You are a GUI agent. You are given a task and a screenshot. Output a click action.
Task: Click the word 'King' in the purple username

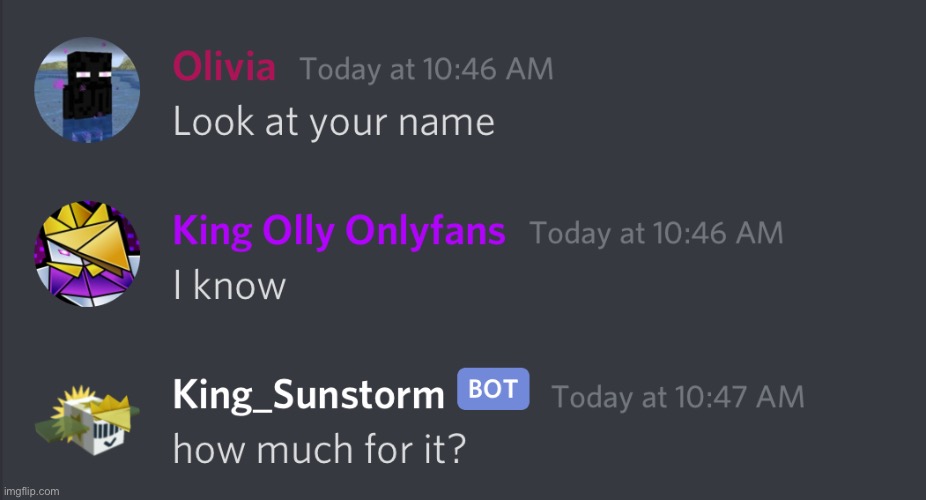pos(213,233)
